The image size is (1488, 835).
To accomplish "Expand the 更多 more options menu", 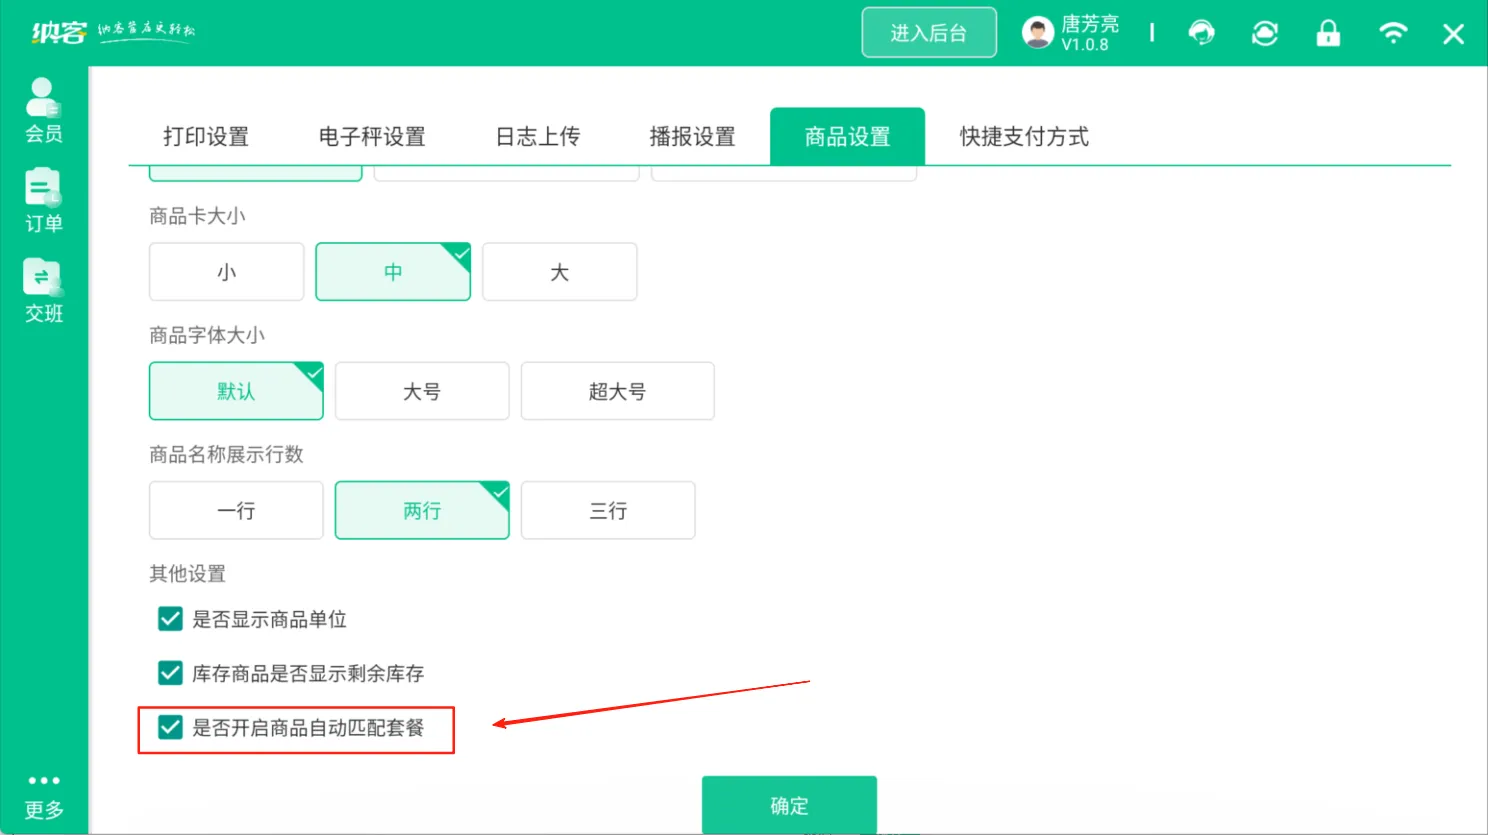I will tap(43, 796).
